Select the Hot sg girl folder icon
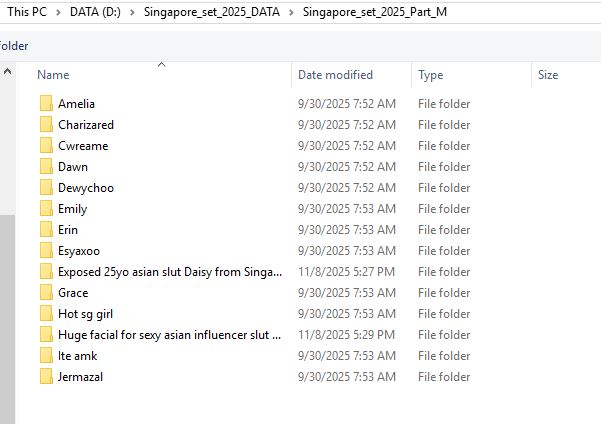 tap(46, 314)
